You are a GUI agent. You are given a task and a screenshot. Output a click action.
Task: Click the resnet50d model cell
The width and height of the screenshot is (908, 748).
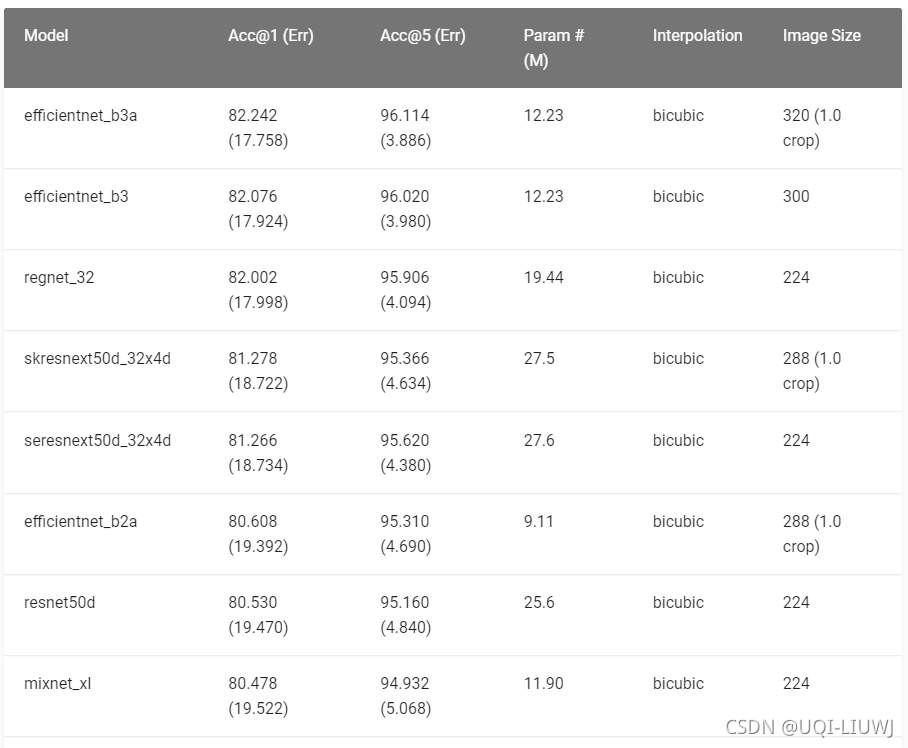(59, 602)
